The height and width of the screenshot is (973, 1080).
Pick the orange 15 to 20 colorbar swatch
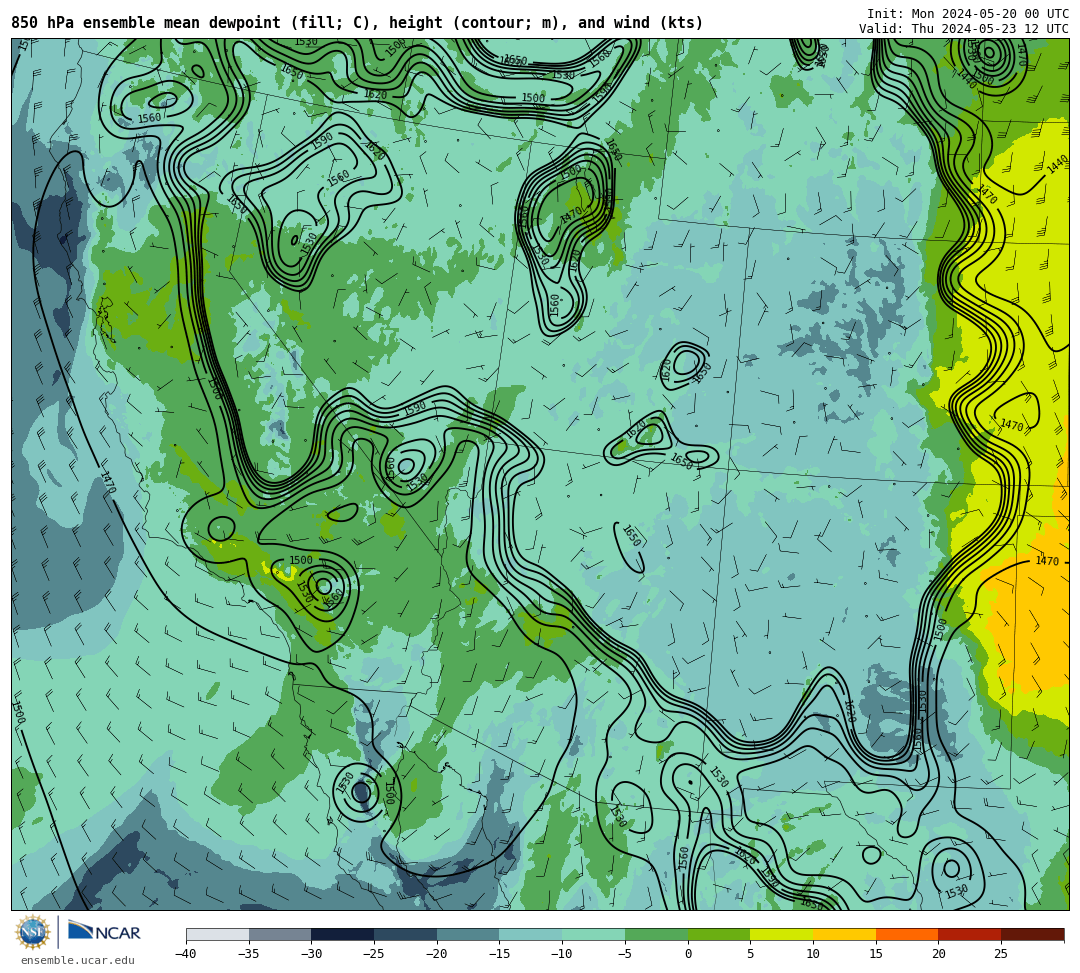(x=906, y=934)
